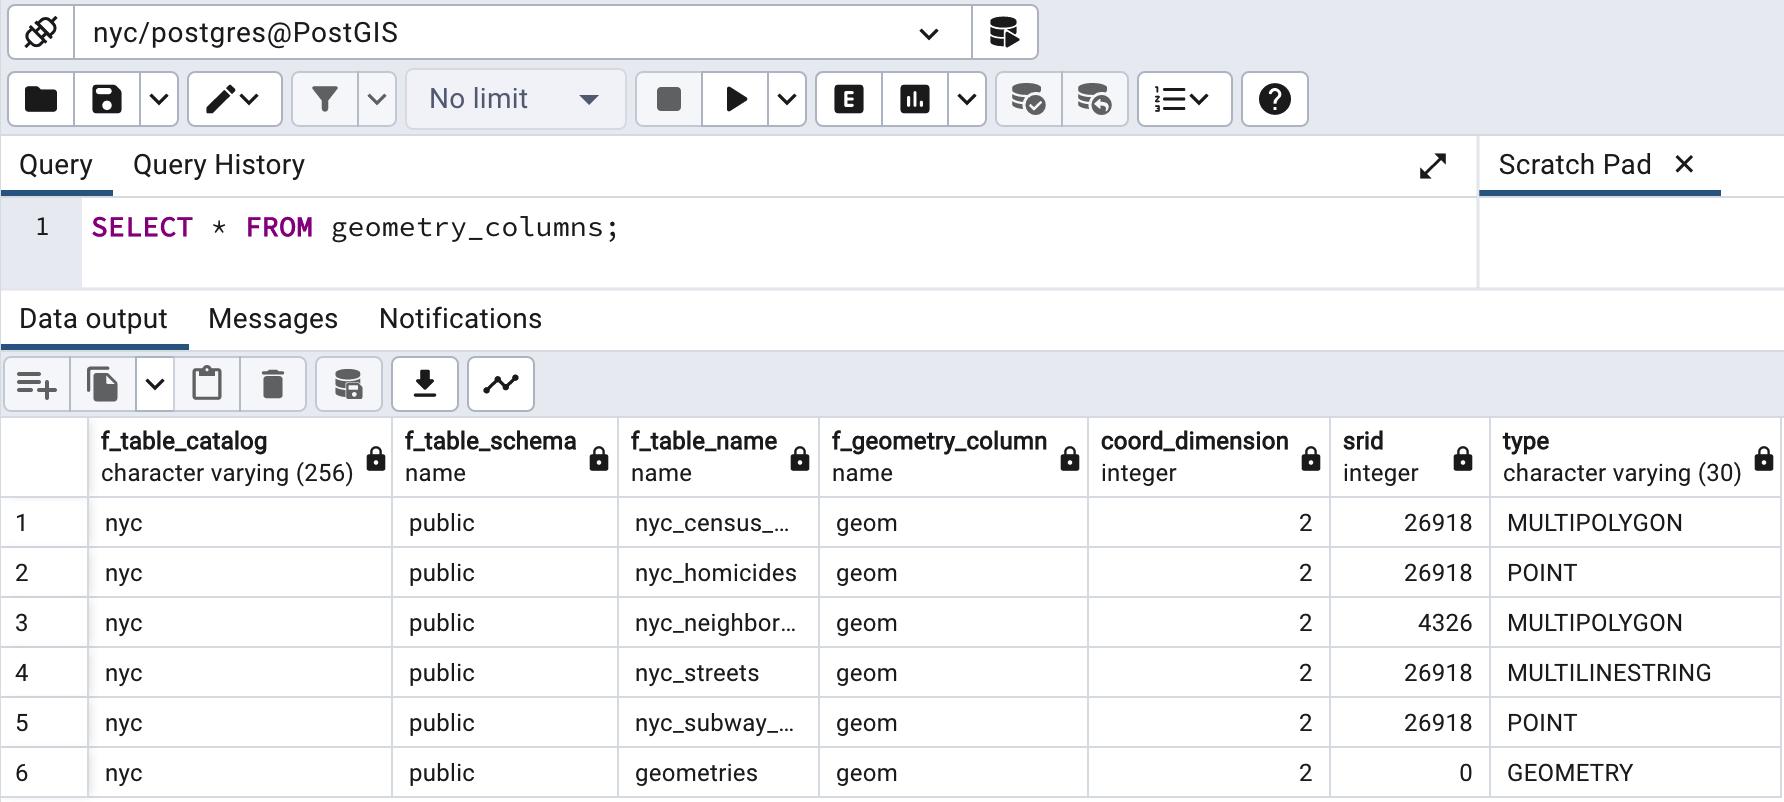
Task: Click the Explain query icon
Action: point(849,99)
